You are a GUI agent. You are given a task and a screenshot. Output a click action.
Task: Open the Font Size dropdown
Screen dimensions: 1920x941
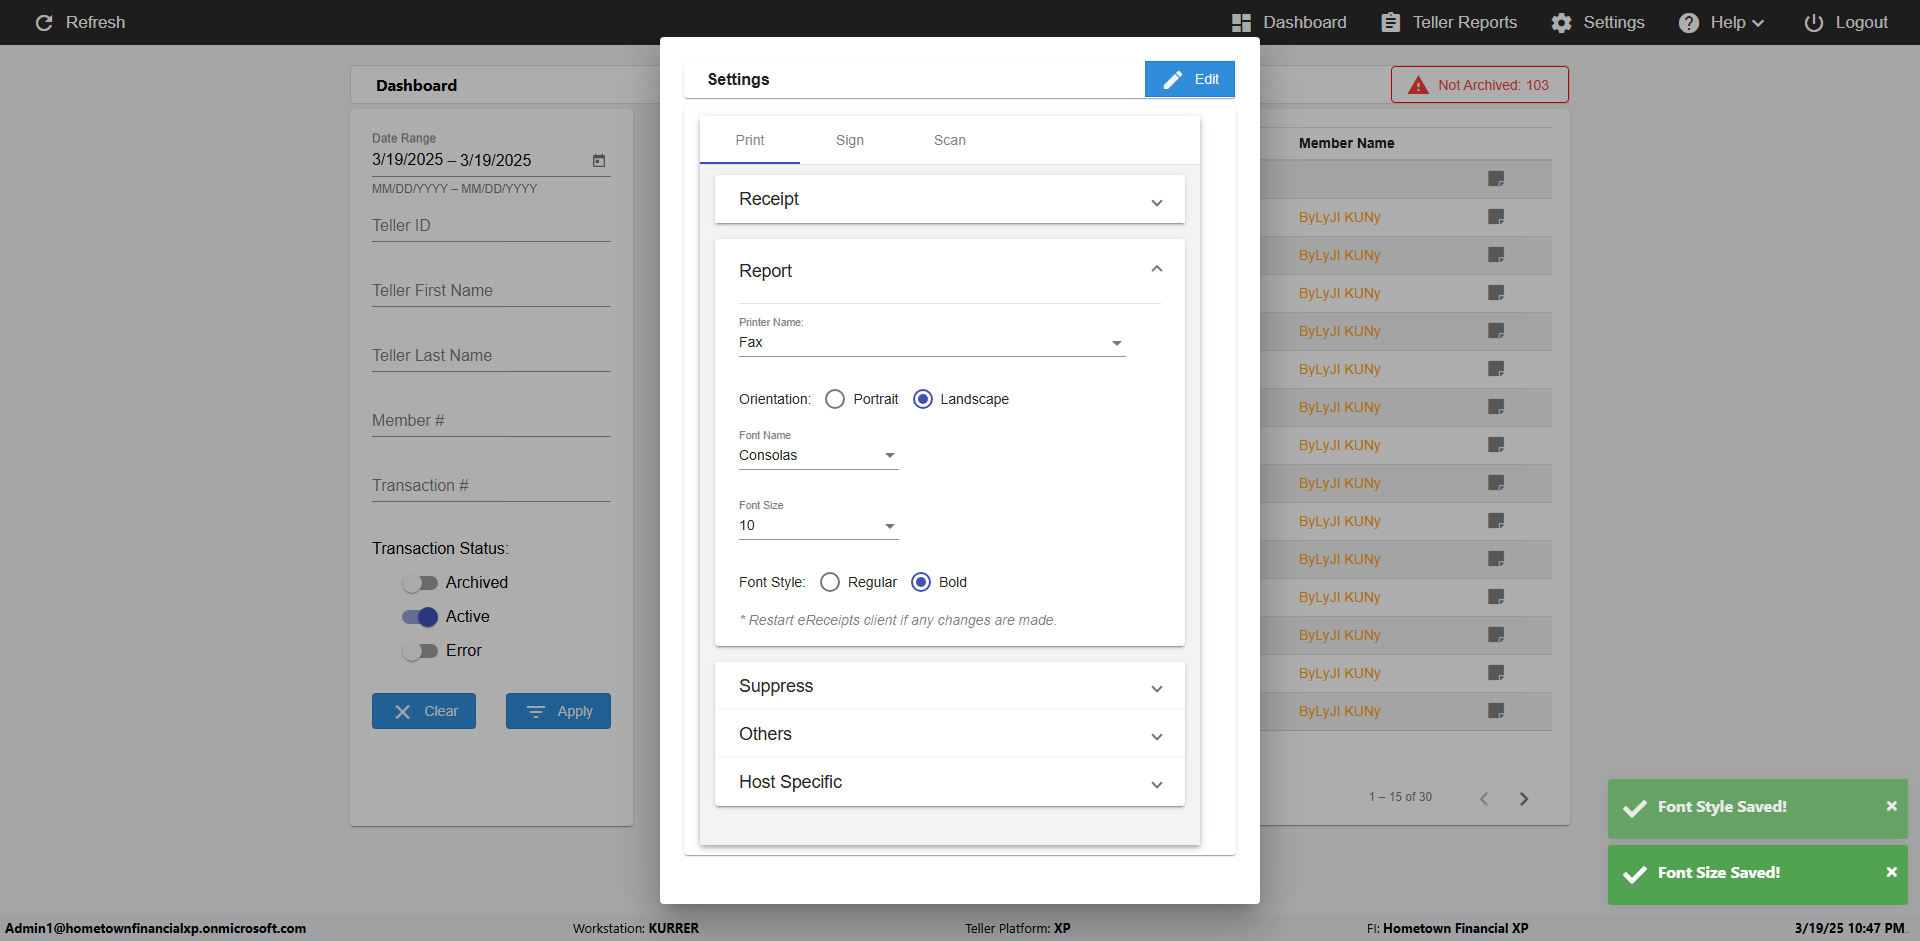point(818,526)
